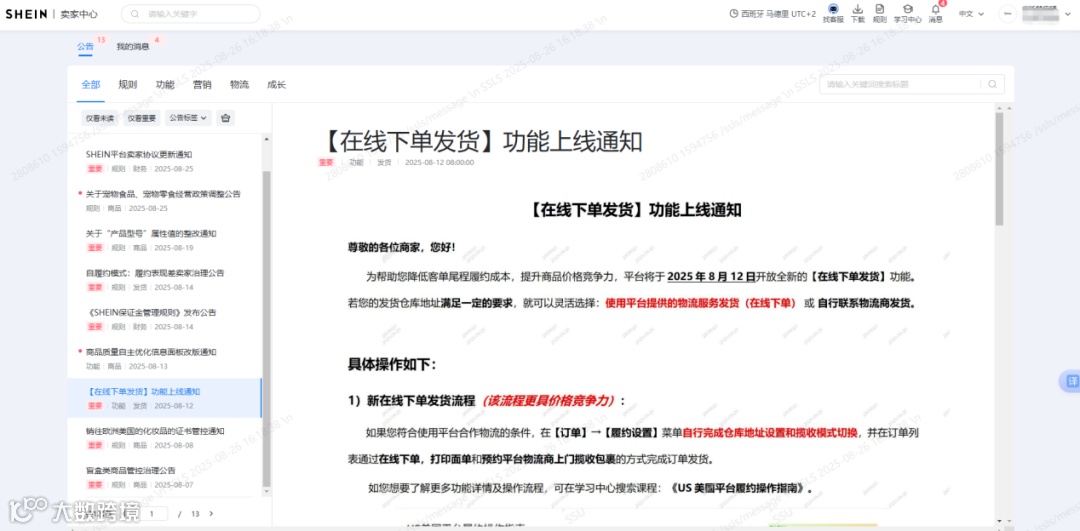Toggle 仅看未读 unread-only filter
This screenshot has width=1080, height=531.
pyautogui.click(x=100, y=118)
